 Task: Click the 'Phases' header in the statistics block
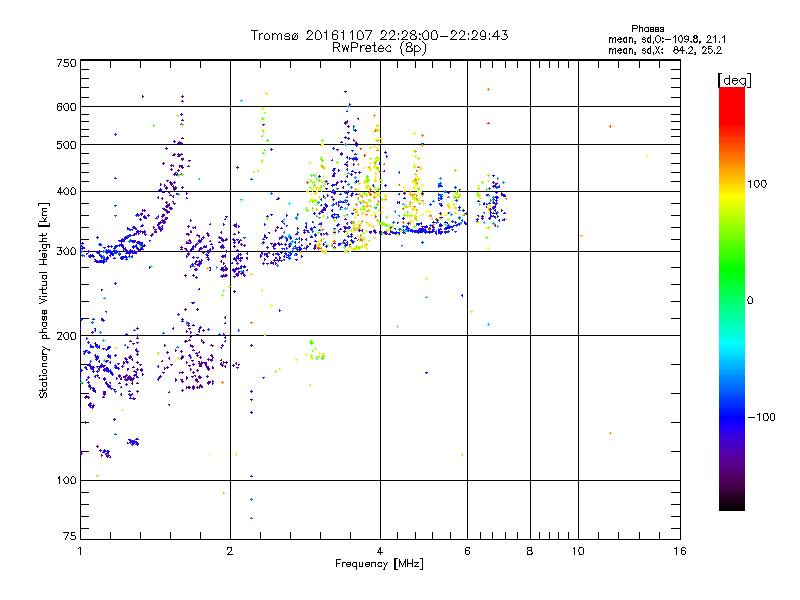coord(647,29)
